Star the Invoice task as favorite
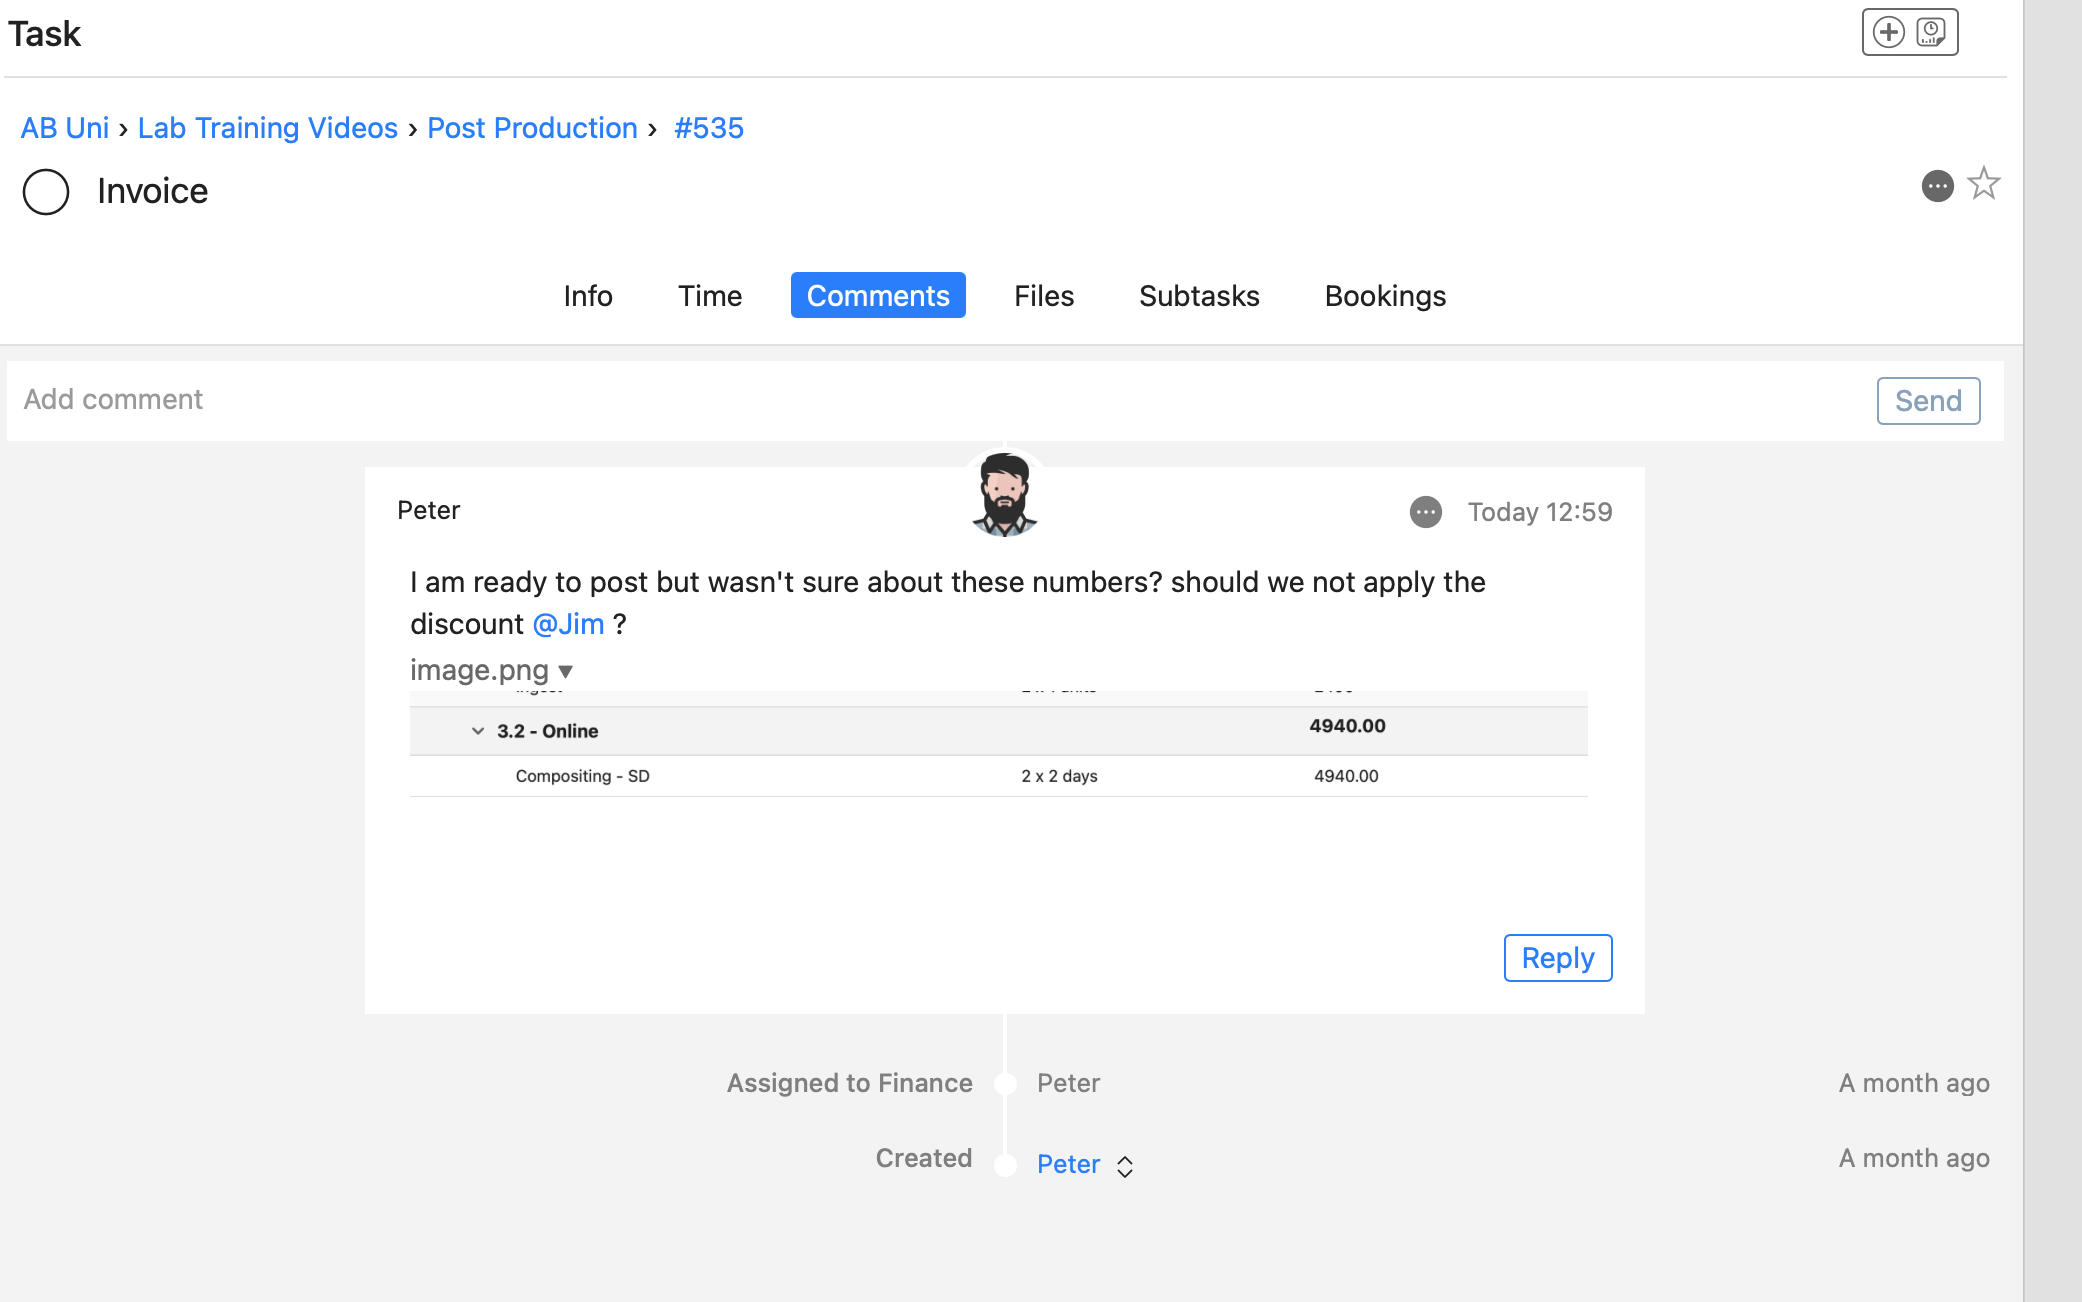 point(1983,184)
